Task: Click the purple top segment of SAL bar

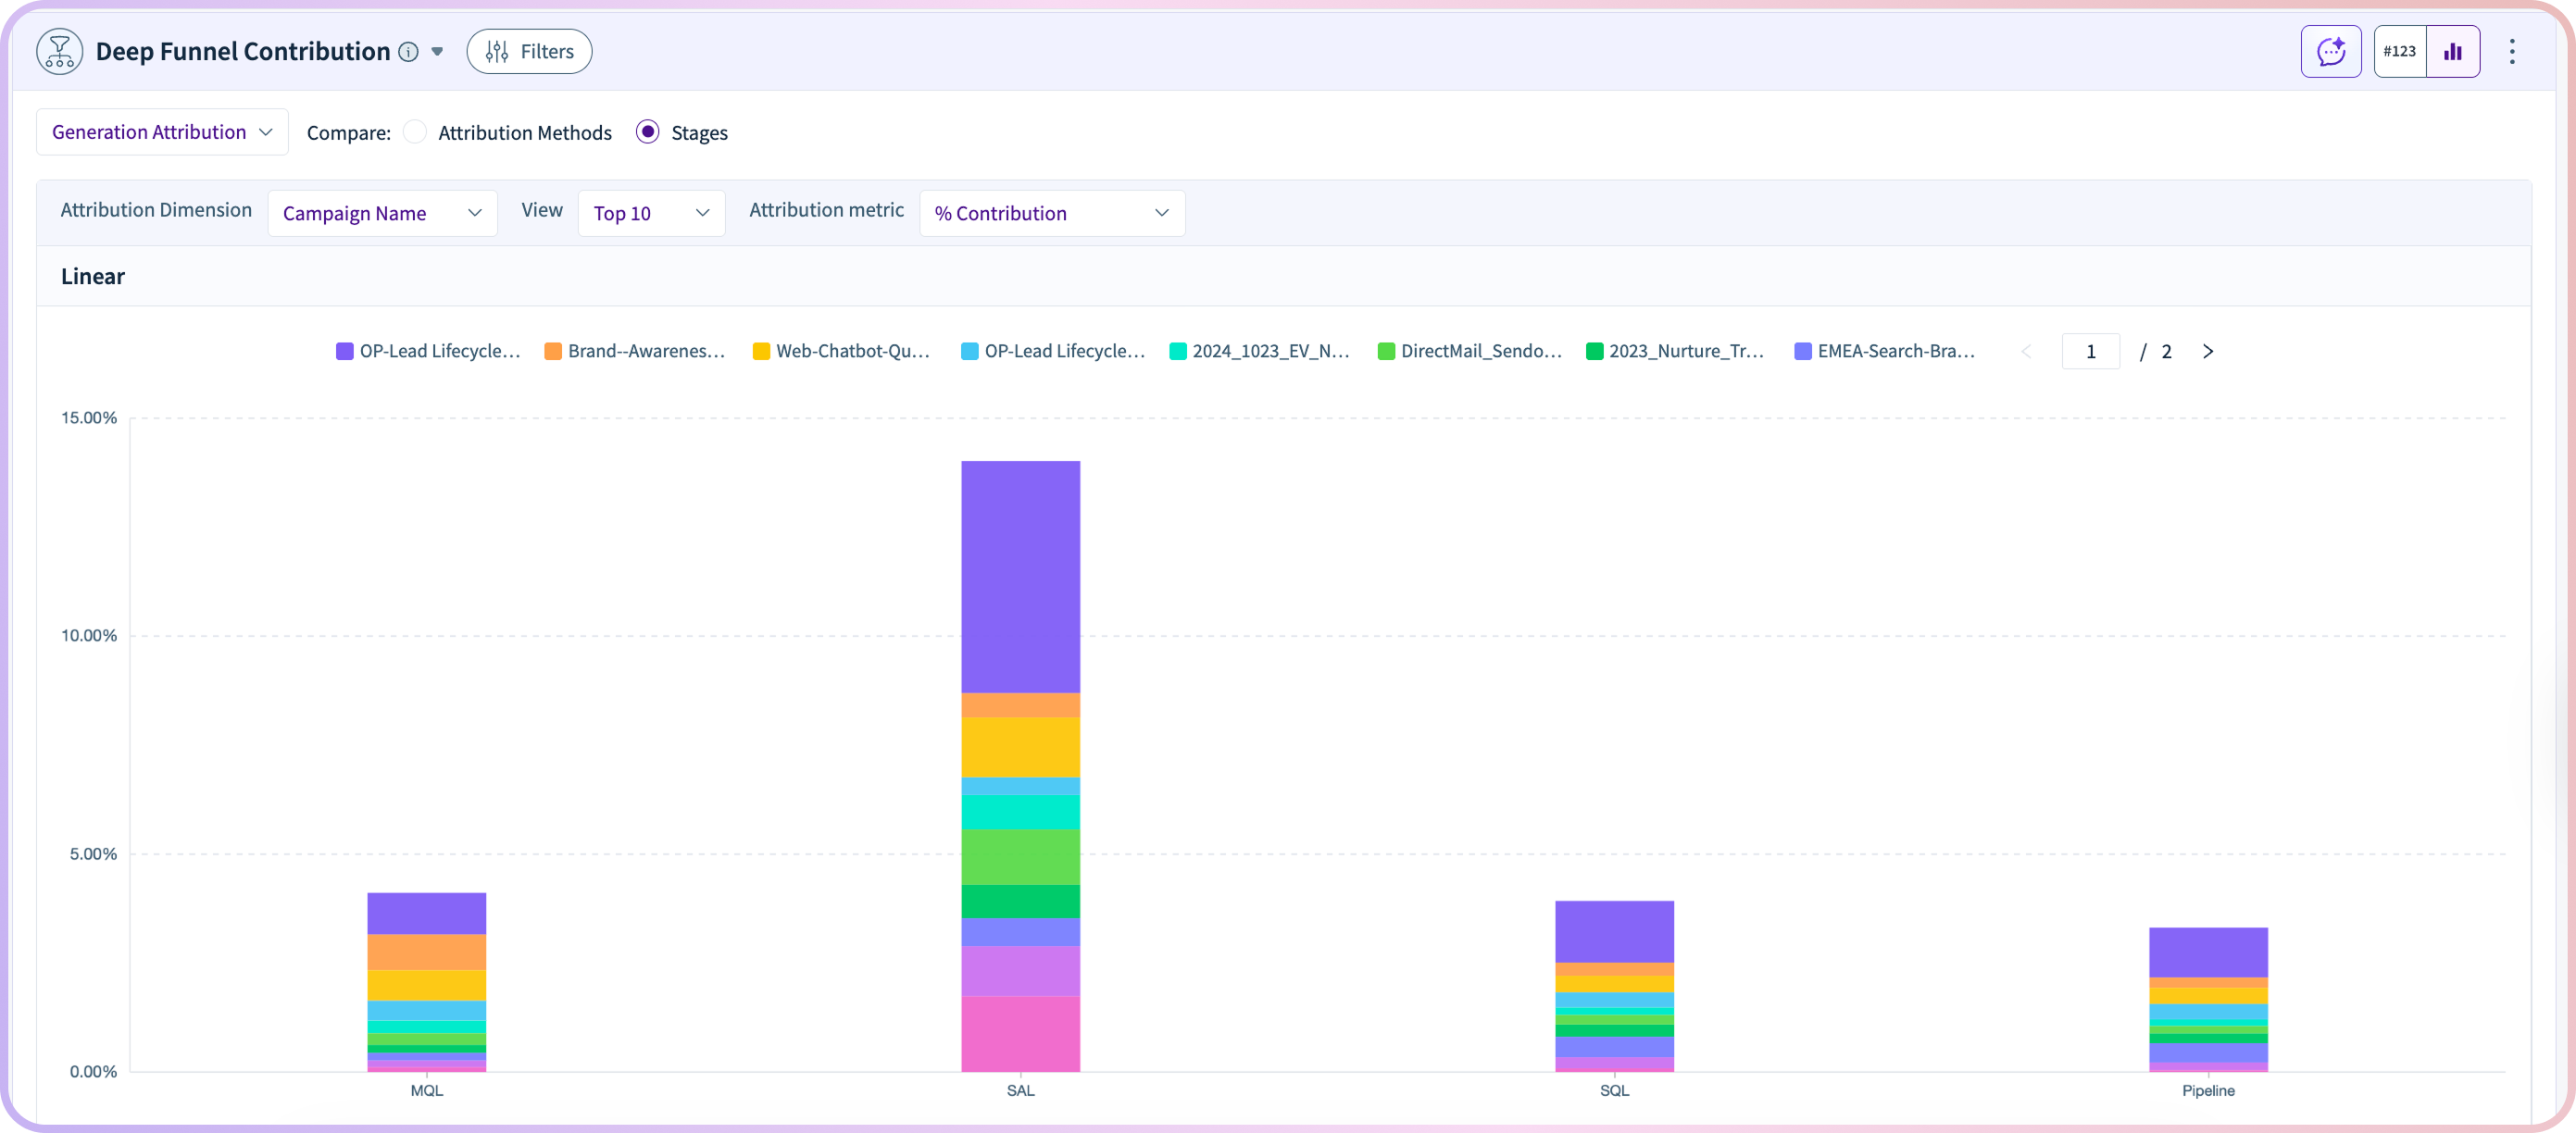Action: point(1020,576)
